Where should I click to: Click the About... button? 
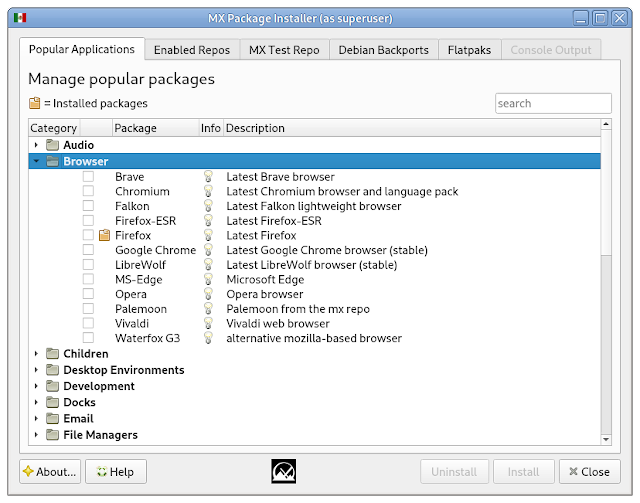(50, 472)
